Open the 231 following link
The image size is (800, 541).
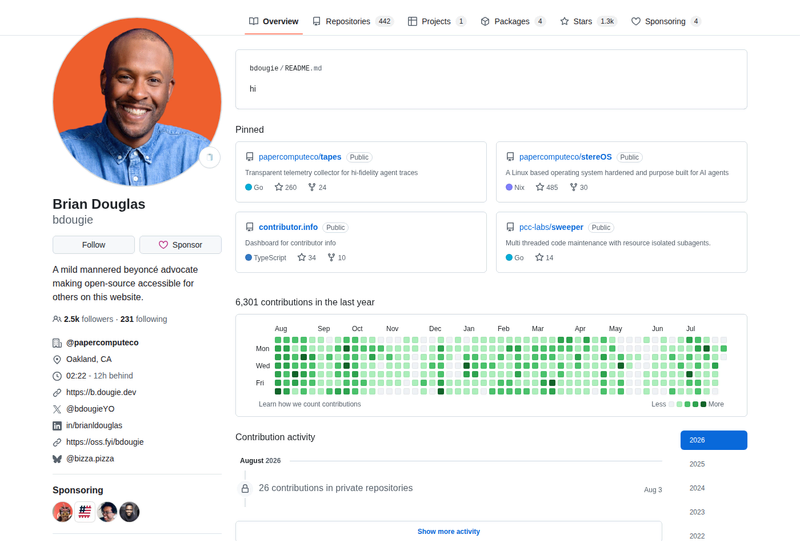tap(143, 319)
